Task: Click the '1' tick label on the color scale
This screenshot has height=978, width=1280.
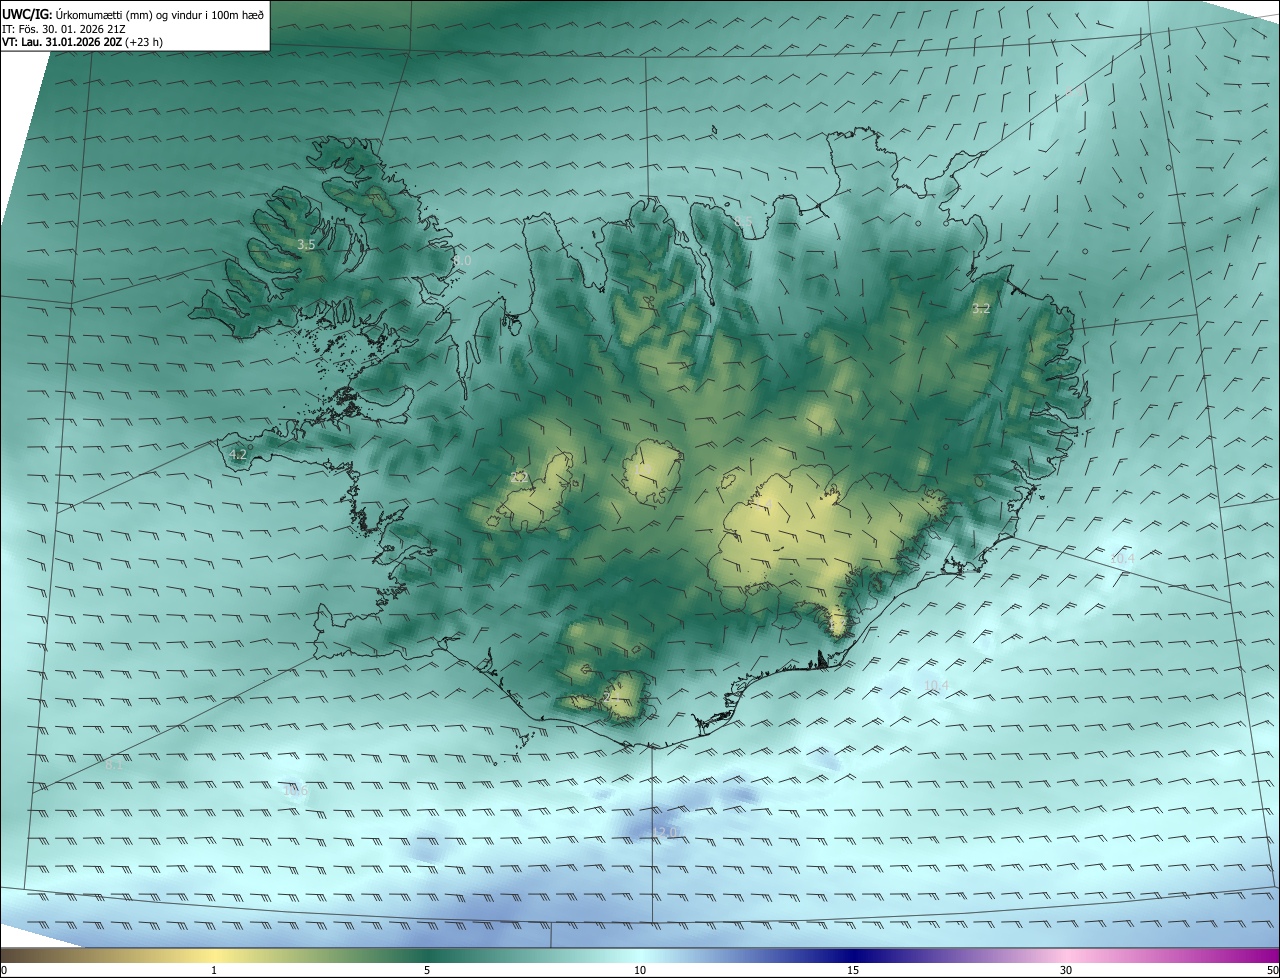Action: point(214,970)
